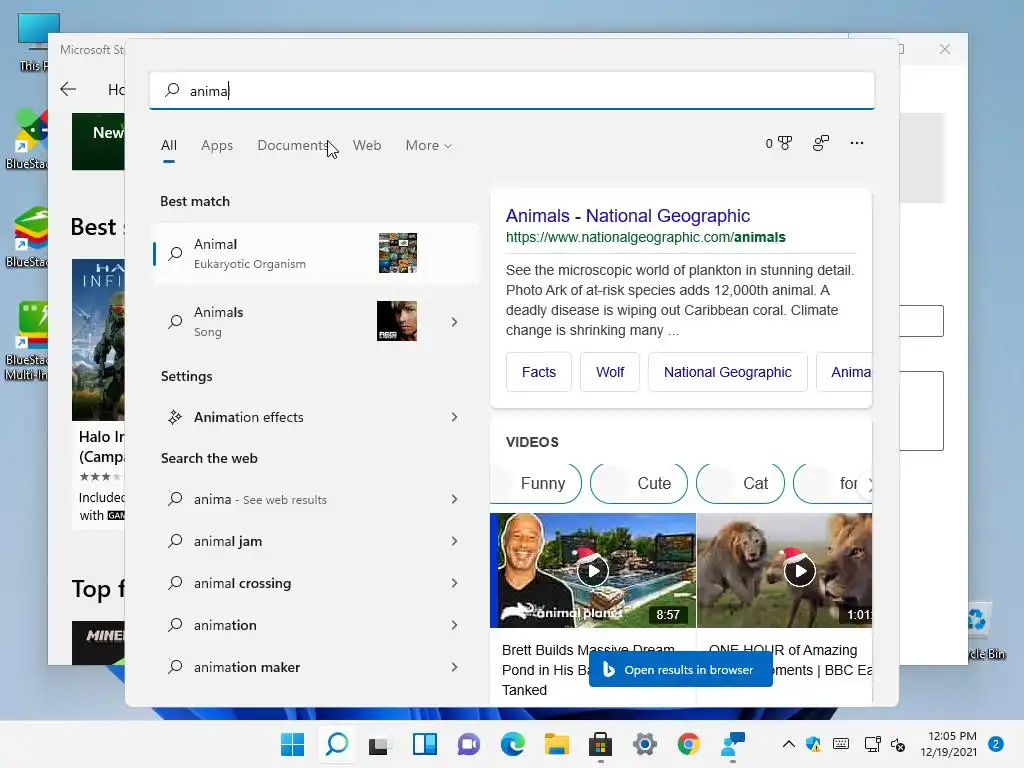Image resolution: width=1024 pixels, height=768 pixels.
Task: Click the touch keyboard tray icon
Action: coord(841,744)
